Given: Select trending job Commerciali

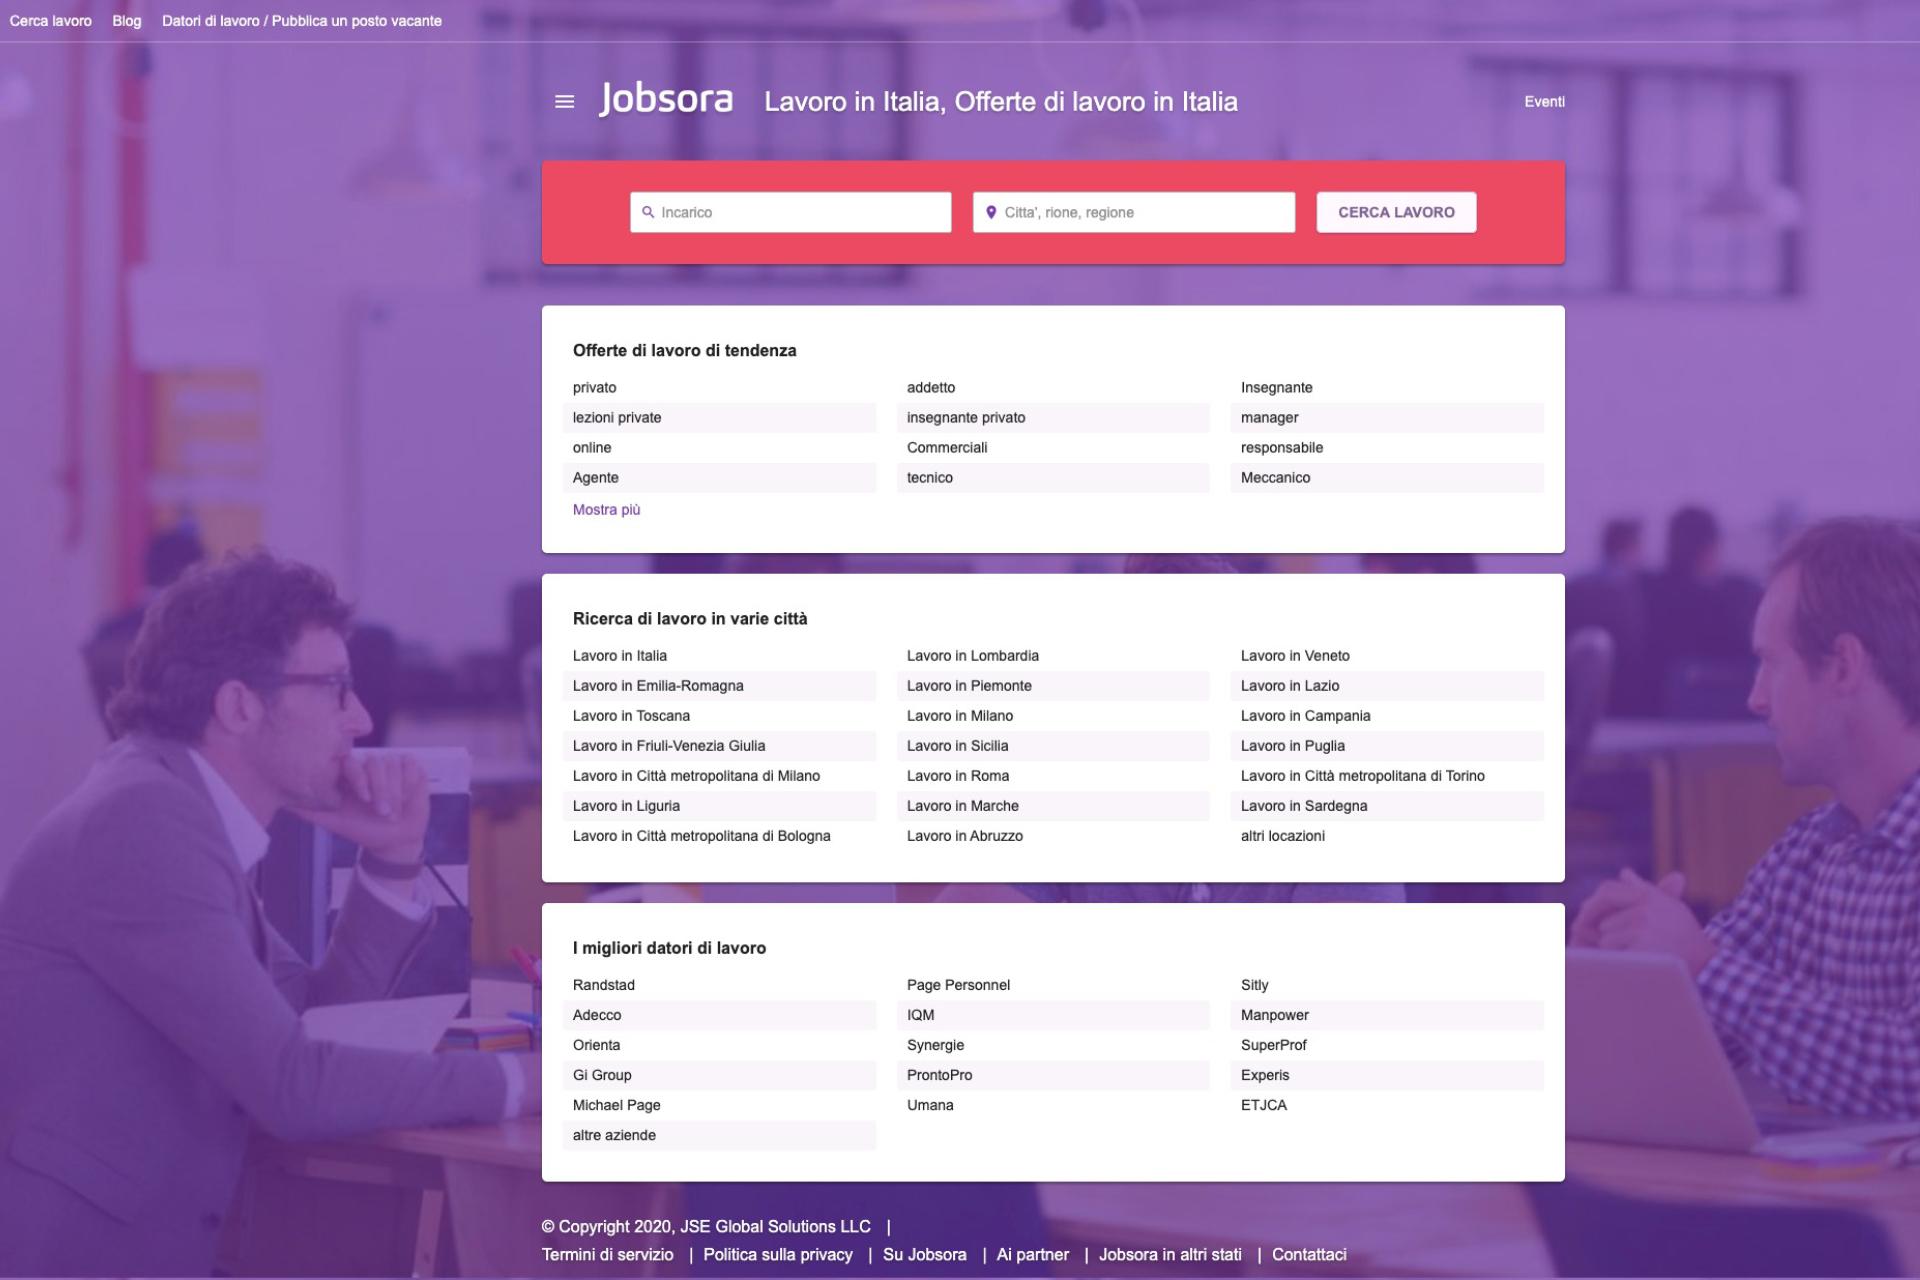Looking at the screenshot, I should click(947, 448).
